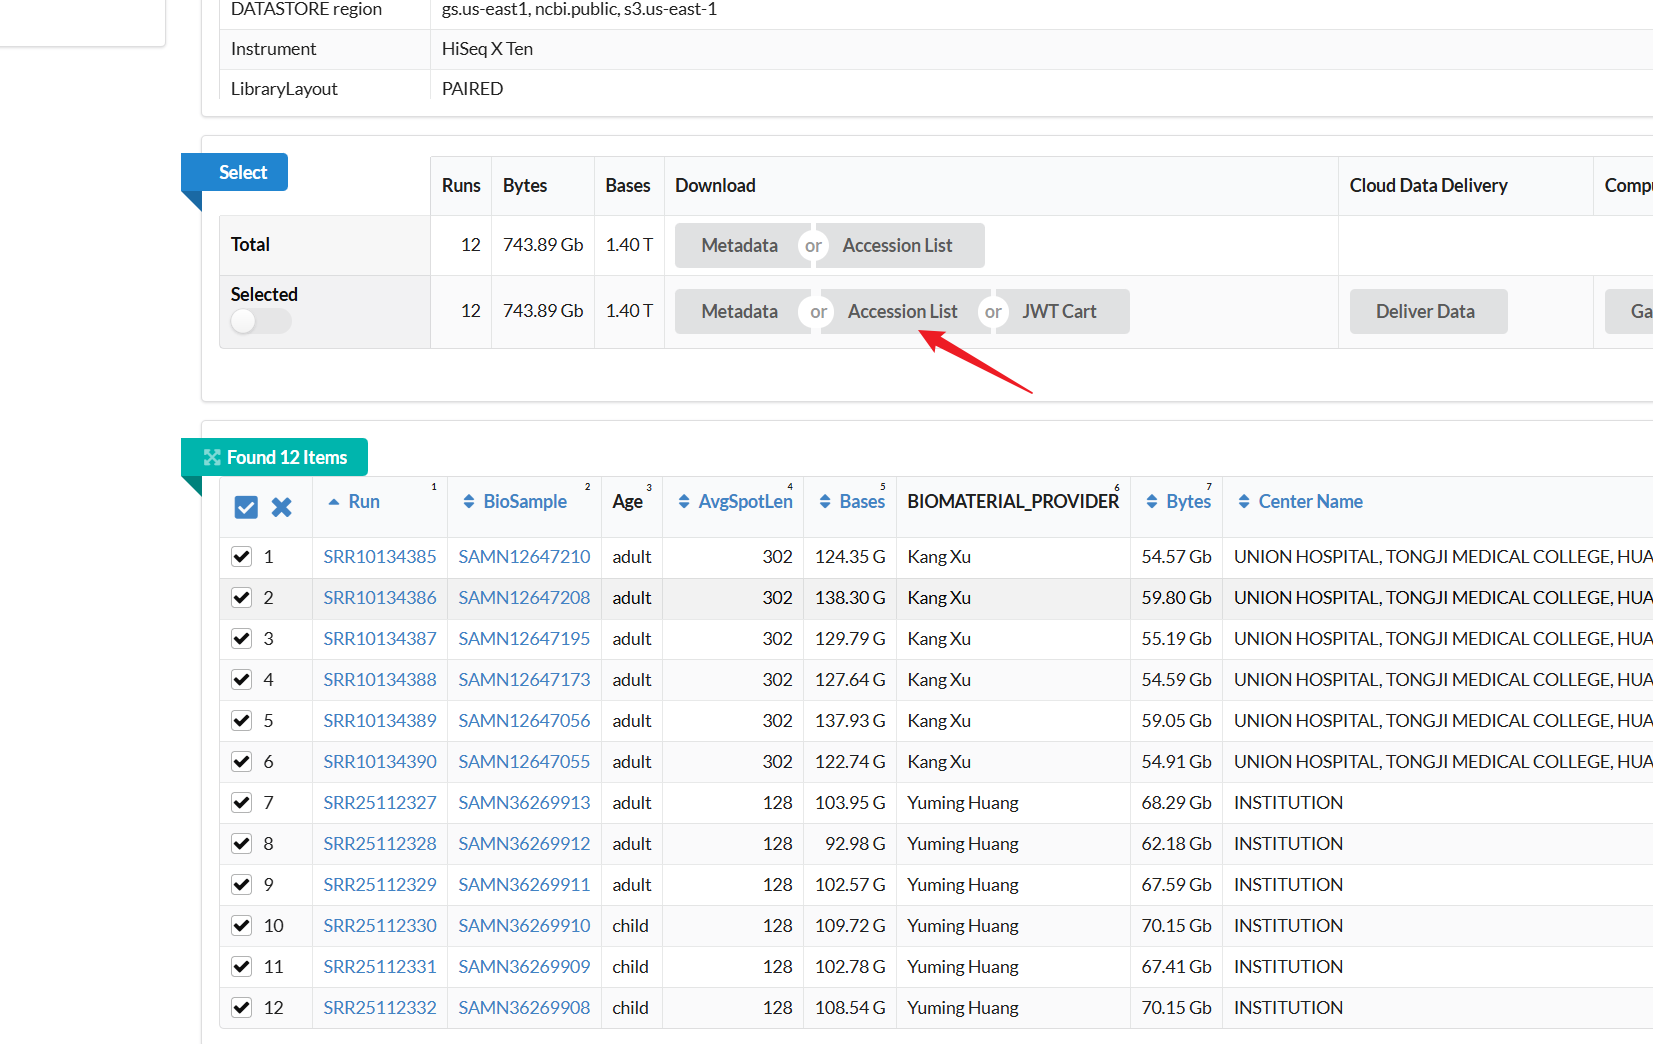Open run SRR10134386 link
This screenshot has height=1044, width=1653.
coord(380,598)
